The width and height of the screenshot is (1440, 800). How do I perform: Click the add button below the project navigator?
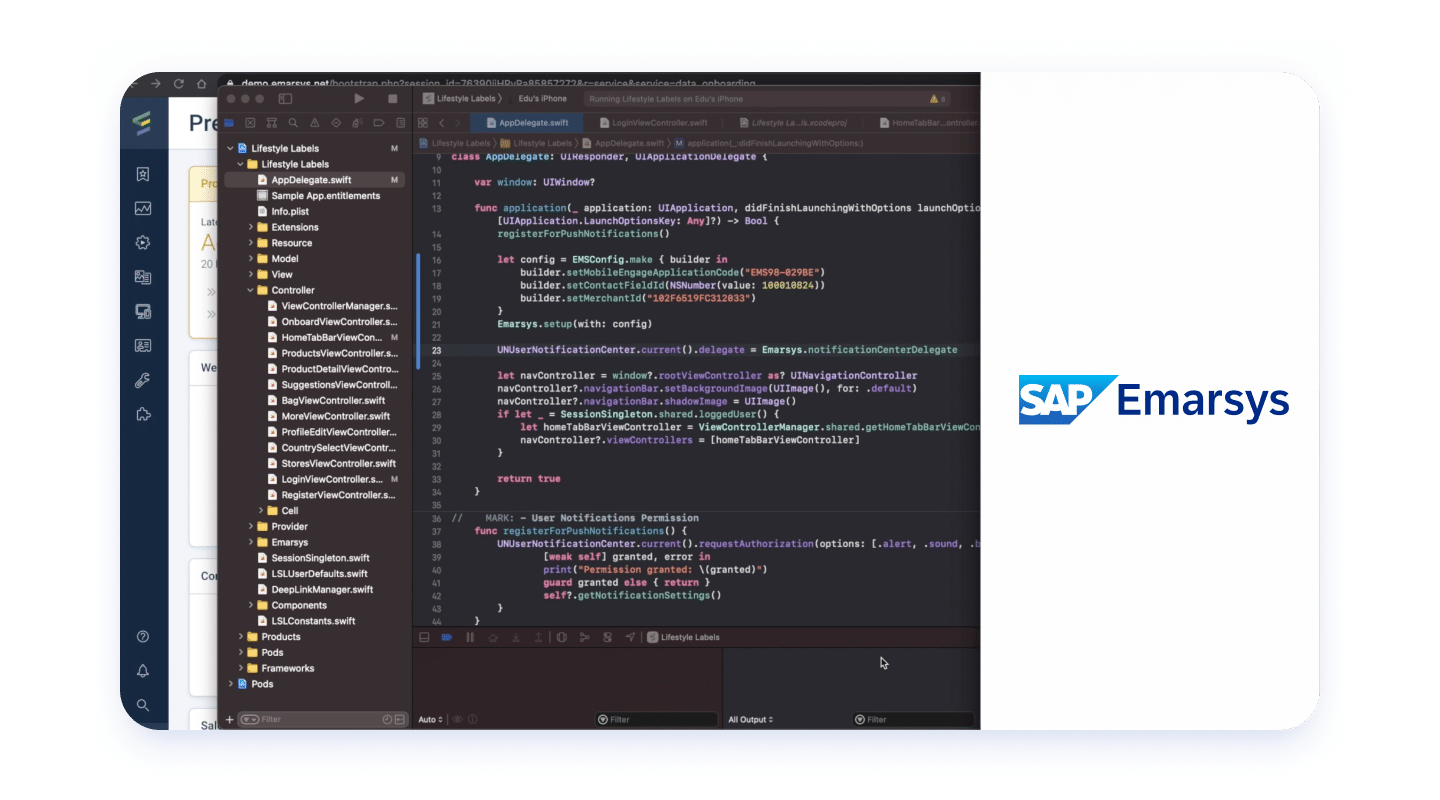(230, 719)
